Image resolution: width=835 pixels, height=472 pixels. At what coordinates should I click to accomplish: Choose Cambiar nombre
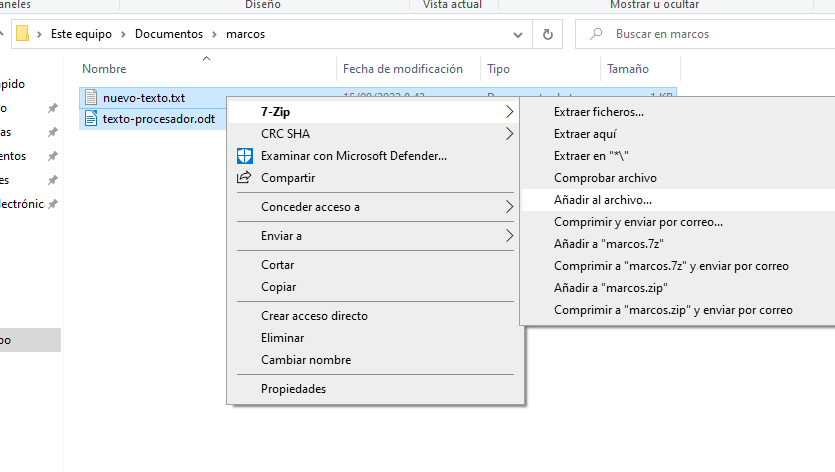[375, 360]
